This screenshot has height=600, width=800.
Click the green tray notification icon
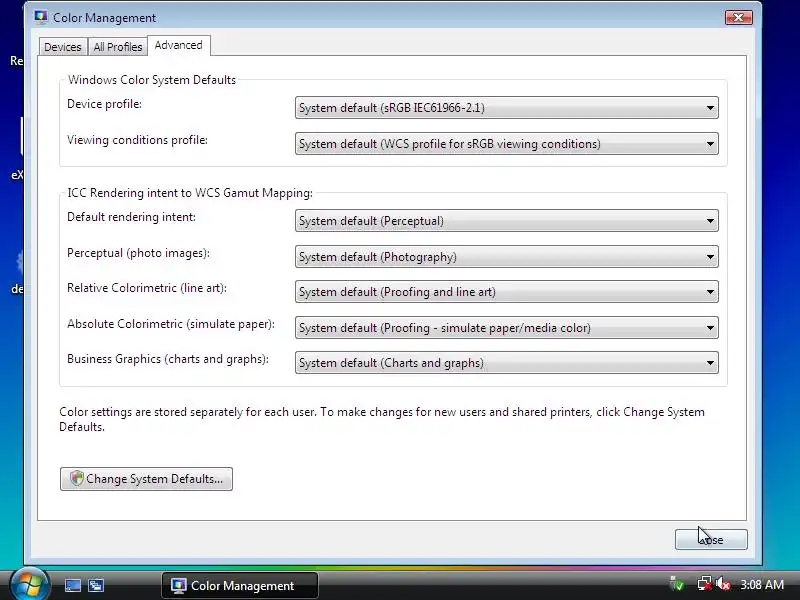point(677,584)
